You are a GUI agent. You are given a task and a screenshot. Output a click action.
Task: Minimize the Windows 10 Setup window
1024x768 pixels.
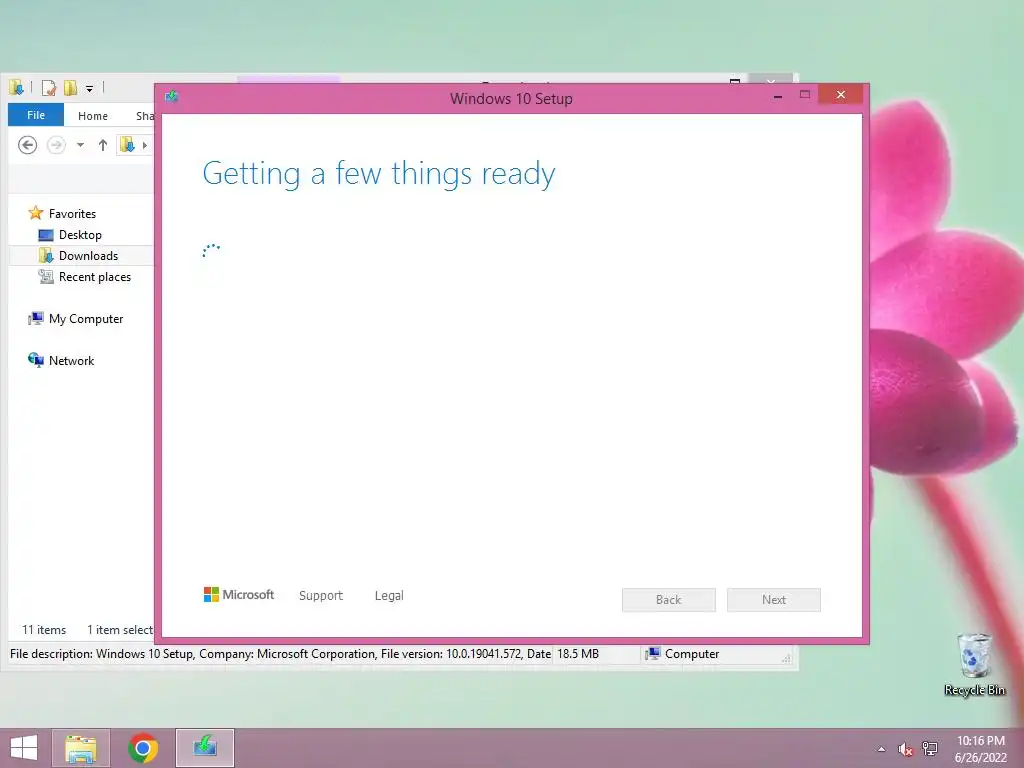tap(778, 96)
